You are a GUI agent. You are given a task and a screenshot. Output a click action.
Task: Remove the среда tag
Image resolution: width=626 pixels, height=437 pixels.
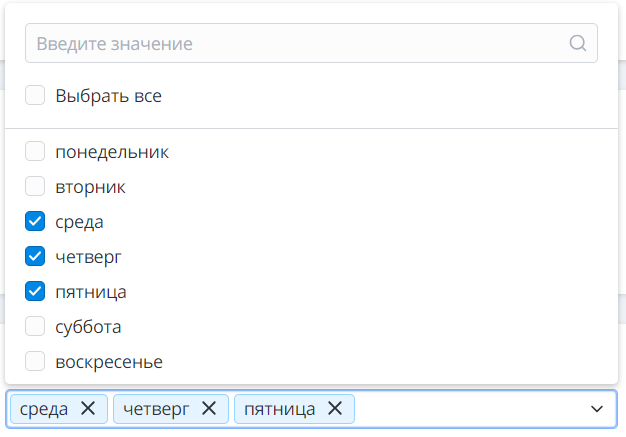click(88, 408)
